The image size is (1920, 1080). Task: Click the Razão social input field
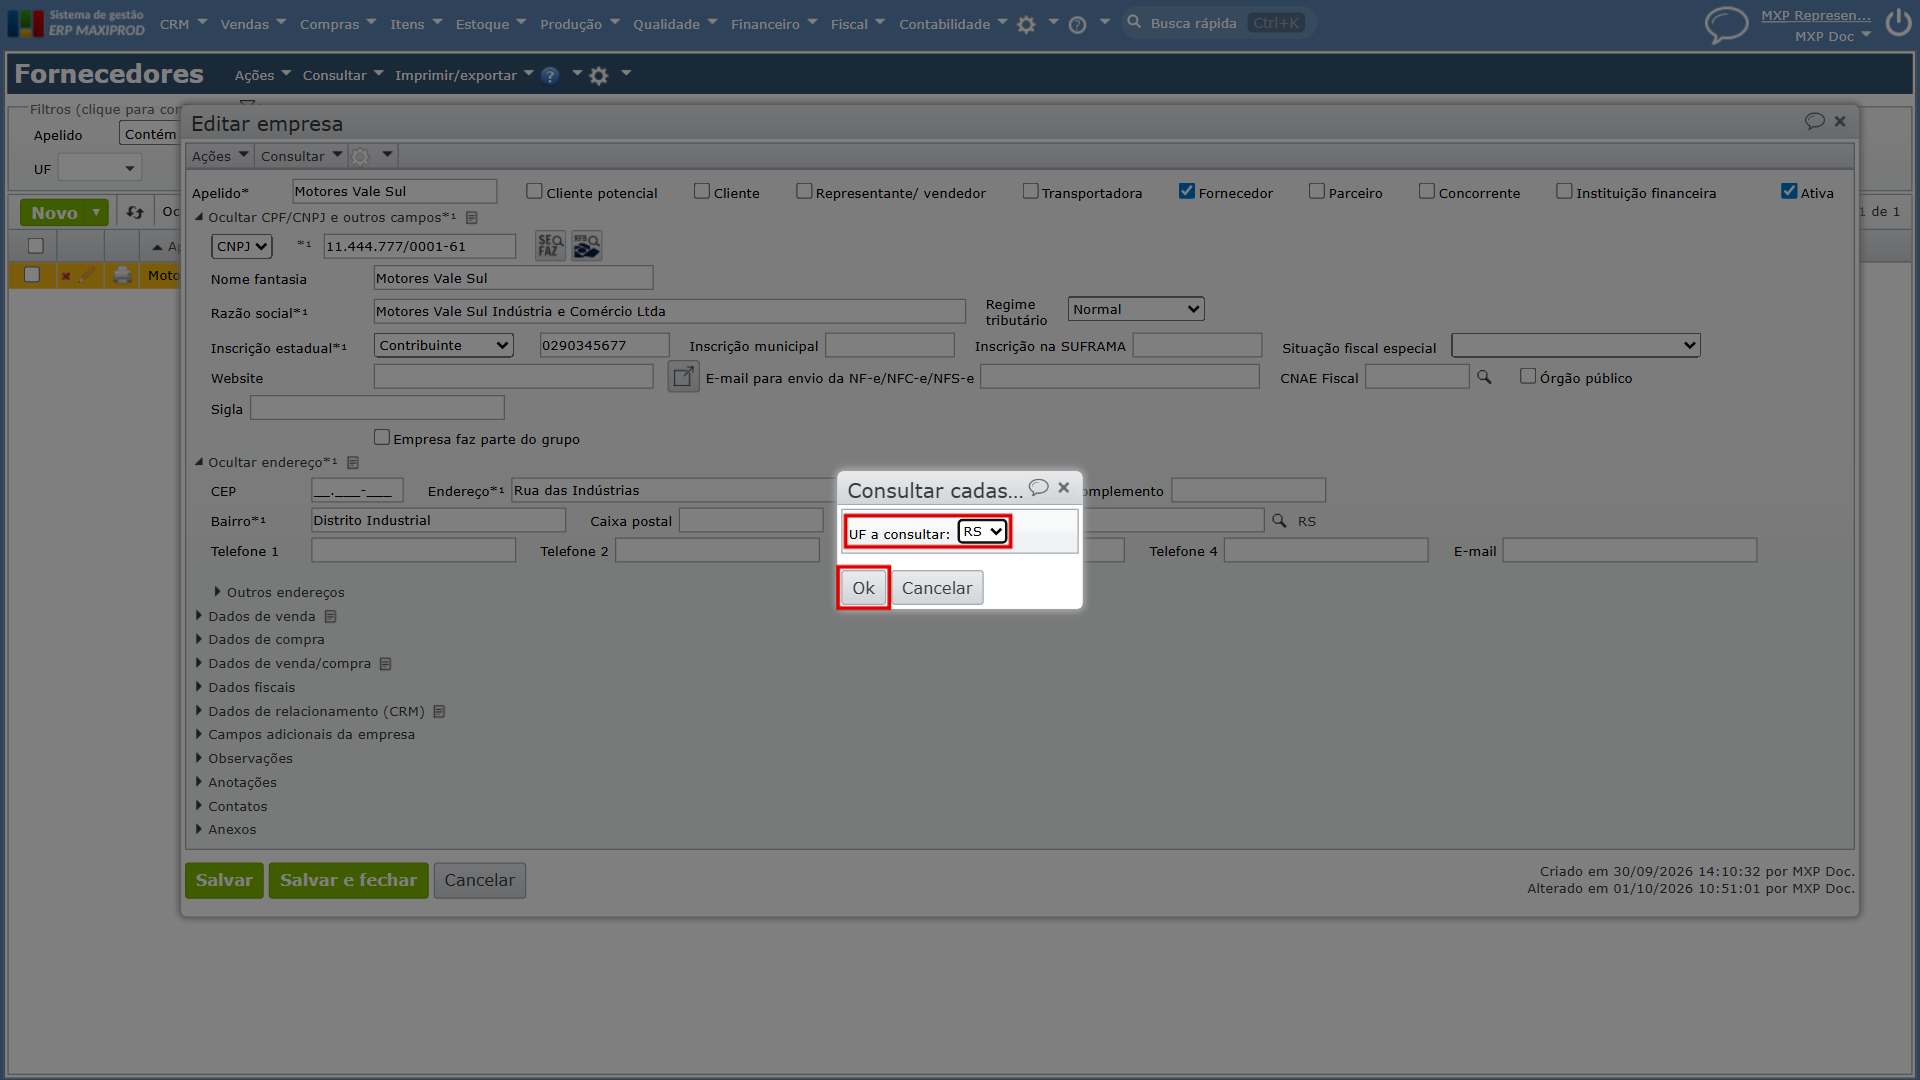coord(669,311)
